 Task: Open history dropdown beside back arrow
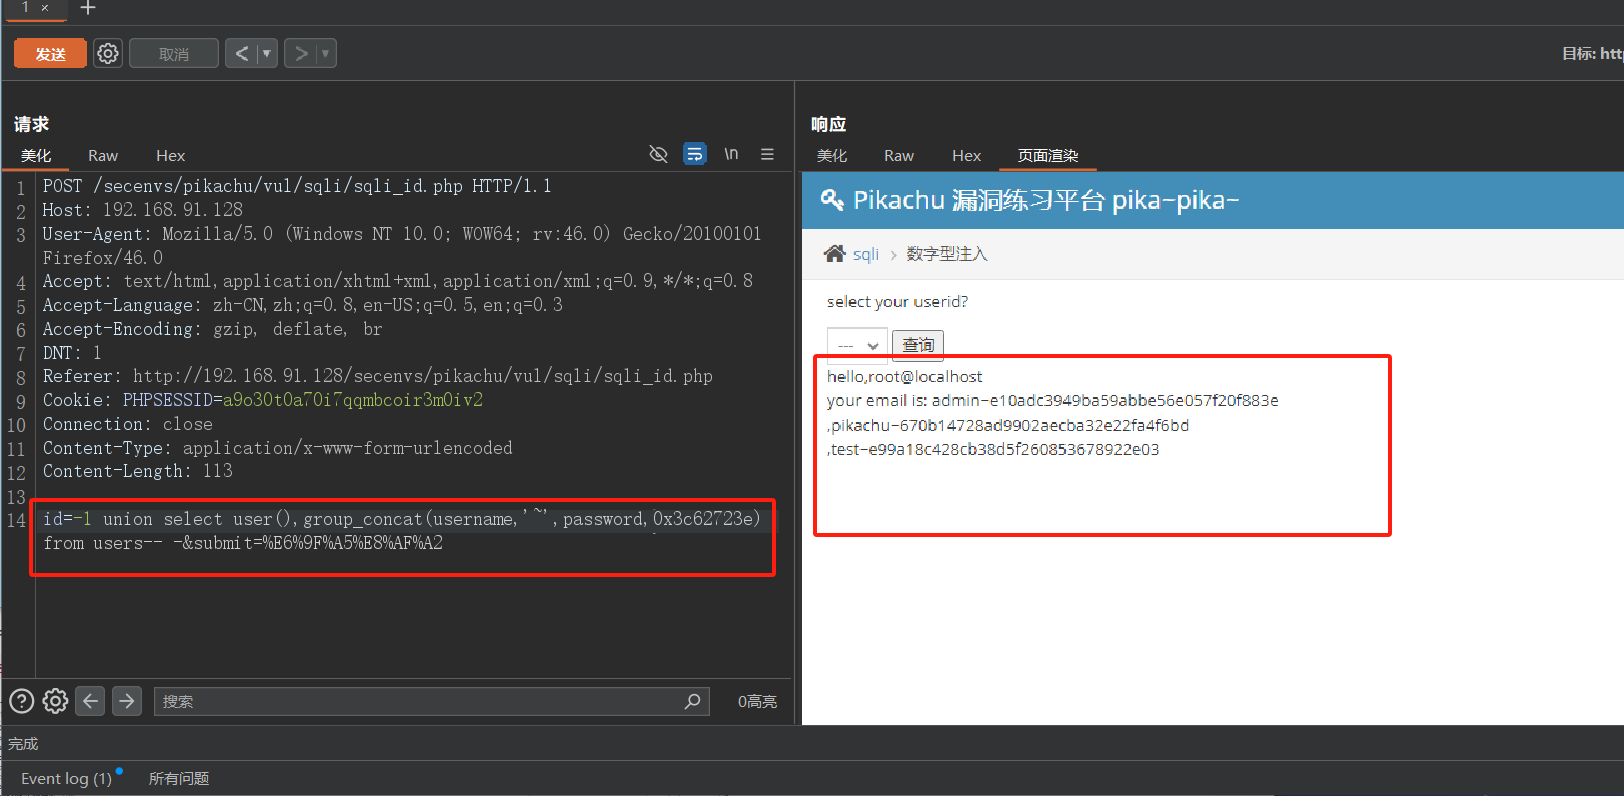[x=267, y=53]
